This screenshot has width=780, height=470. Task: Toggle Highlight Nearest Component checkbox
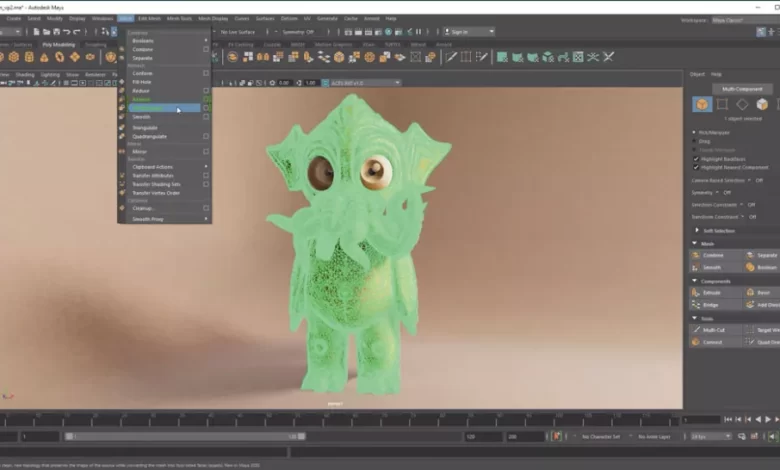(x=696, y=167)
